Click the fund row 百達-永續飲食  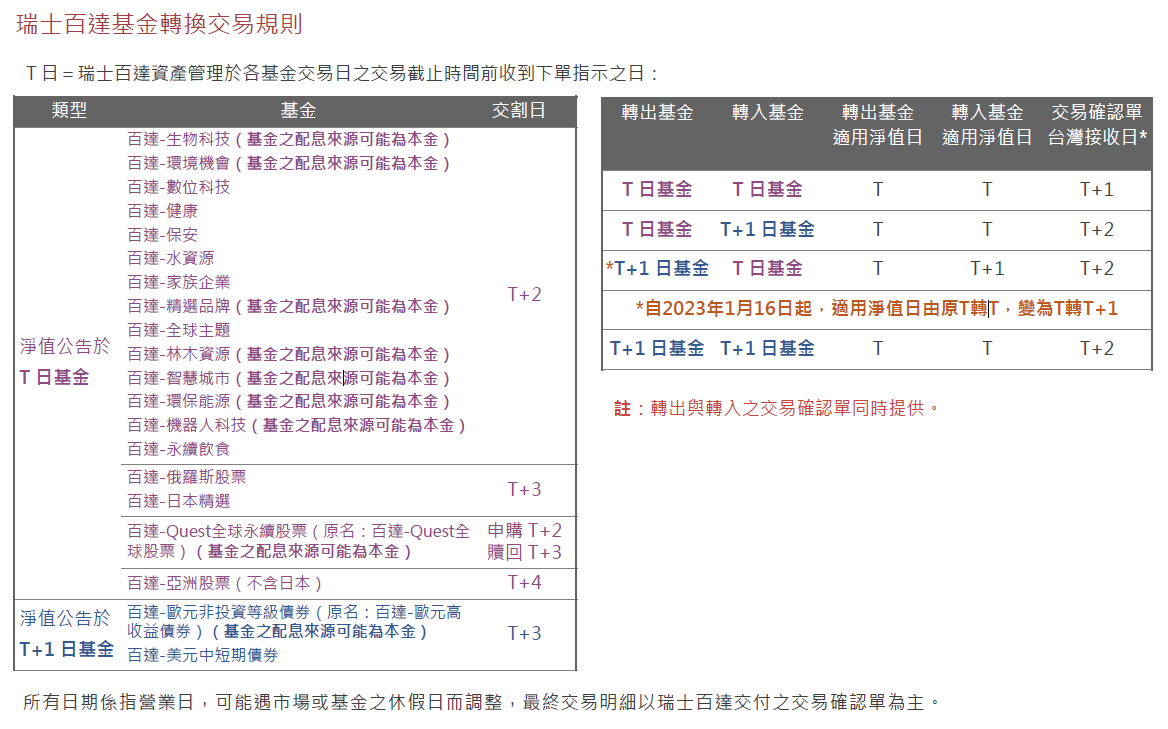click(x=179, y=449)
